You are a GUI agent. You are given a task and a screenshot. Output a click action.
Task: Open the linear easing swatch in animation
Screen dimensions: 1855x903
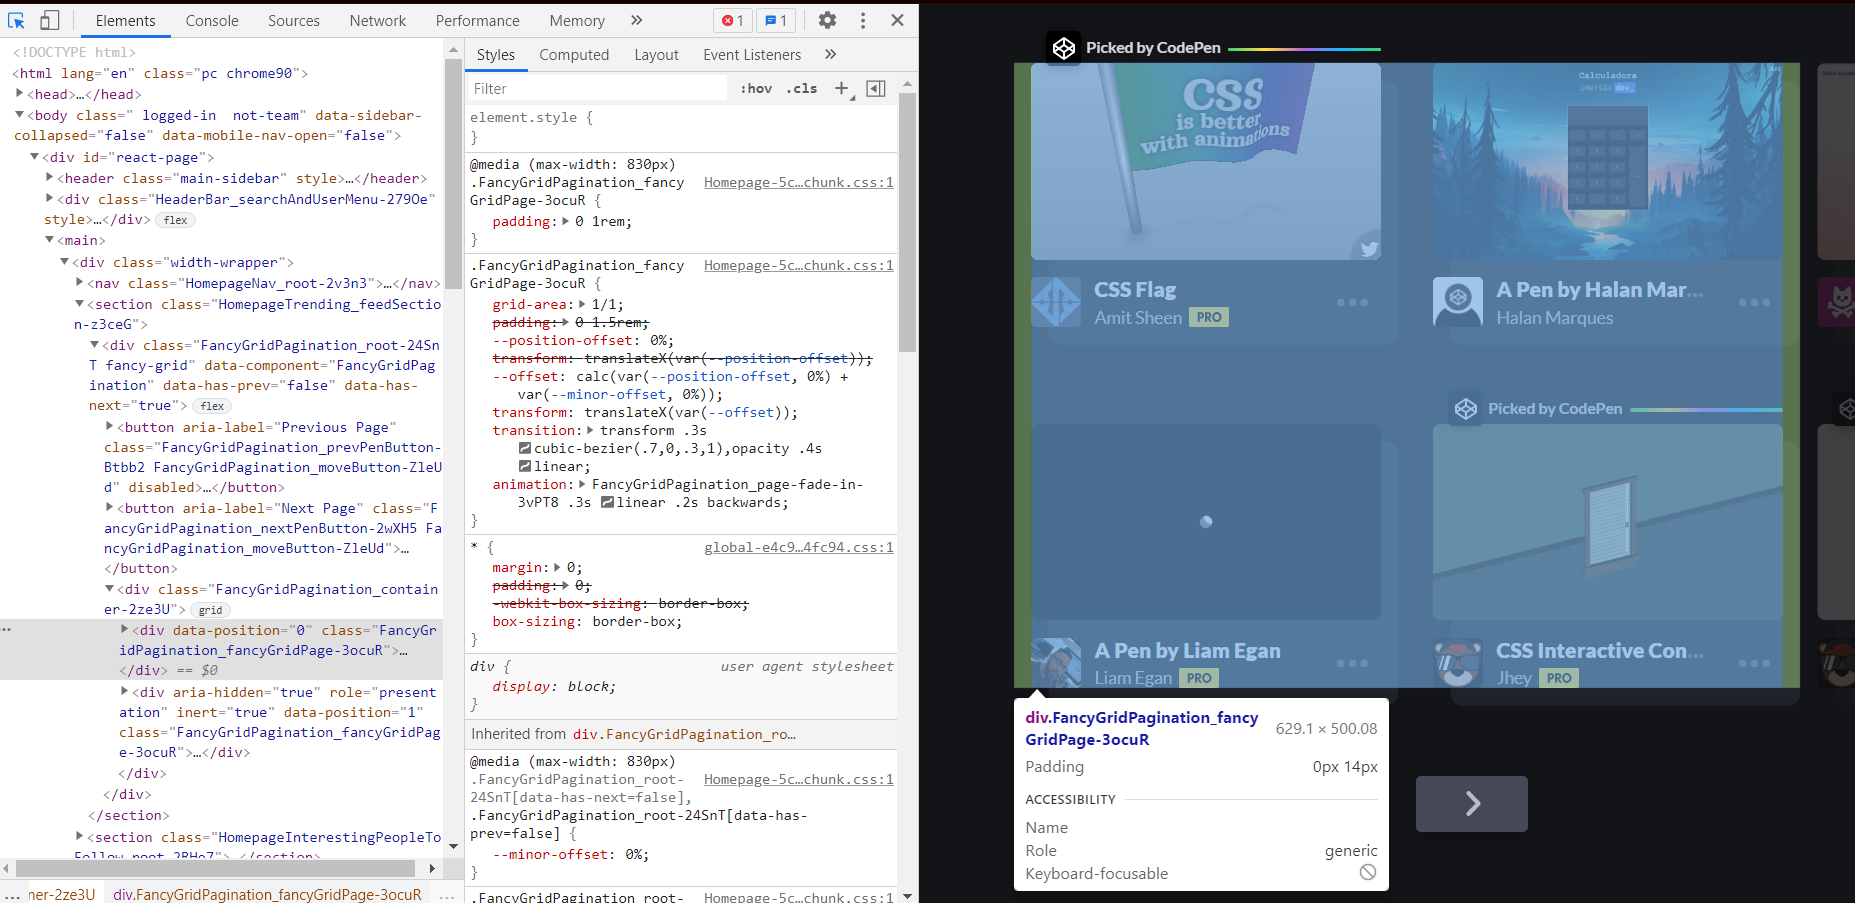point(607,503)
